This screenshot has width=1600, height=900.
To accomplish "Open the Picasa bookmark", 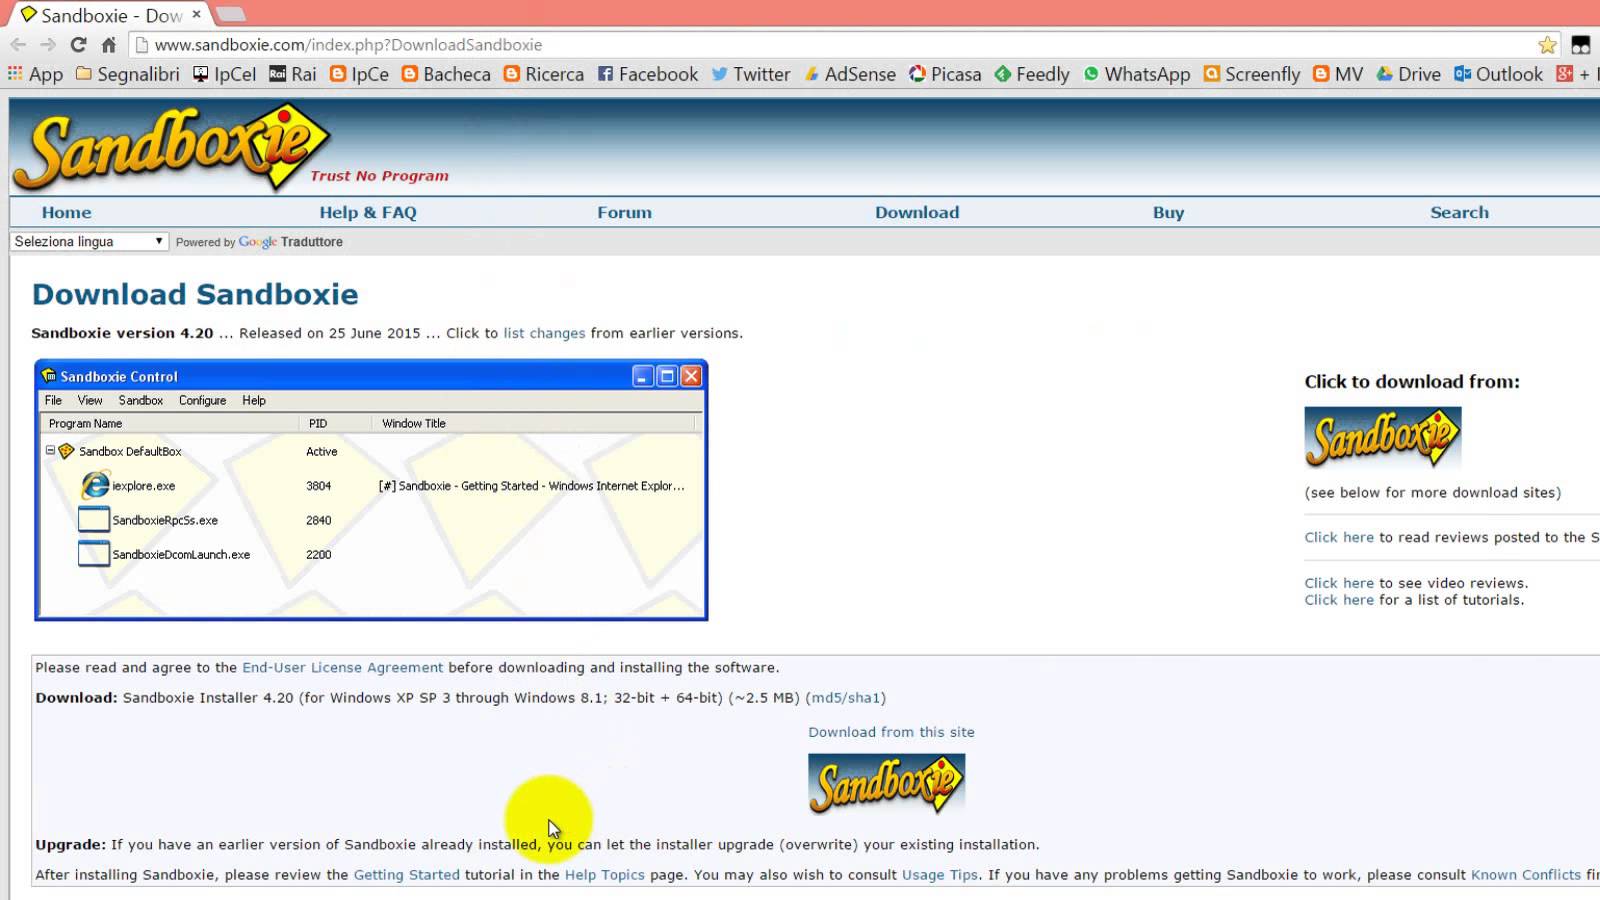I will [x=945, y=74].
